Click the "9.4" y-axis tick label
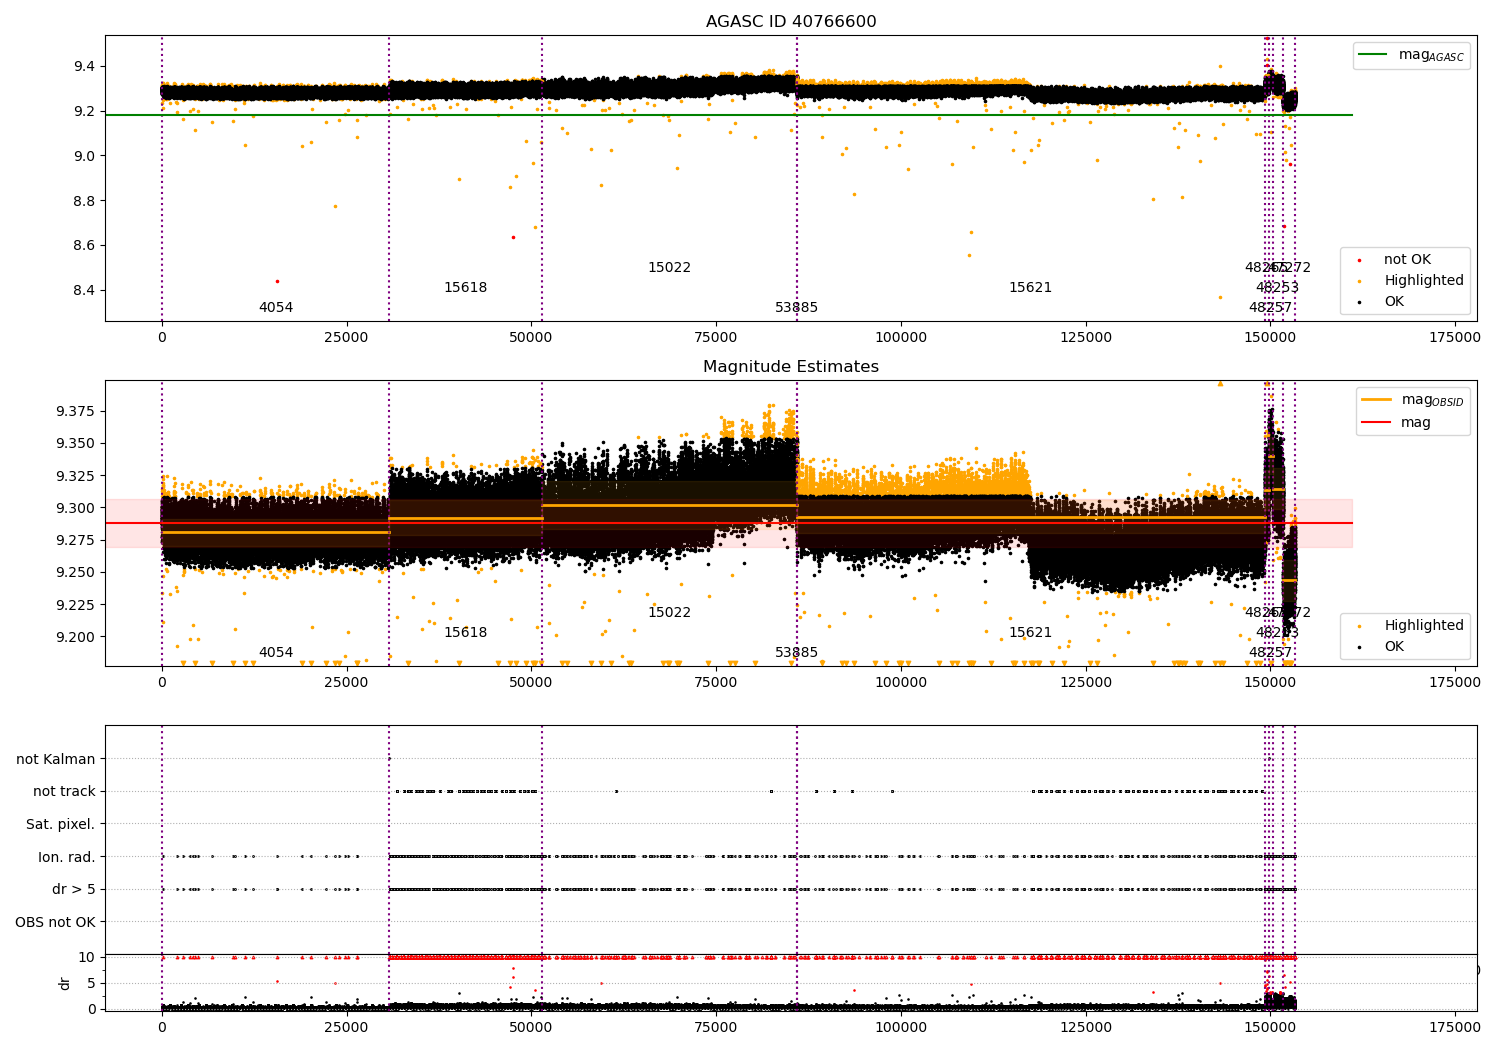 [x=84, y=66]
